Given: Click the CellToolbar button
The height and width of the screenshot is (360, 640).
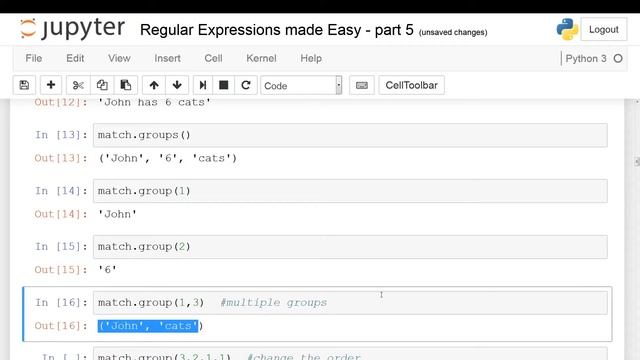Looking at the screenshot, I should click(411, 85).
